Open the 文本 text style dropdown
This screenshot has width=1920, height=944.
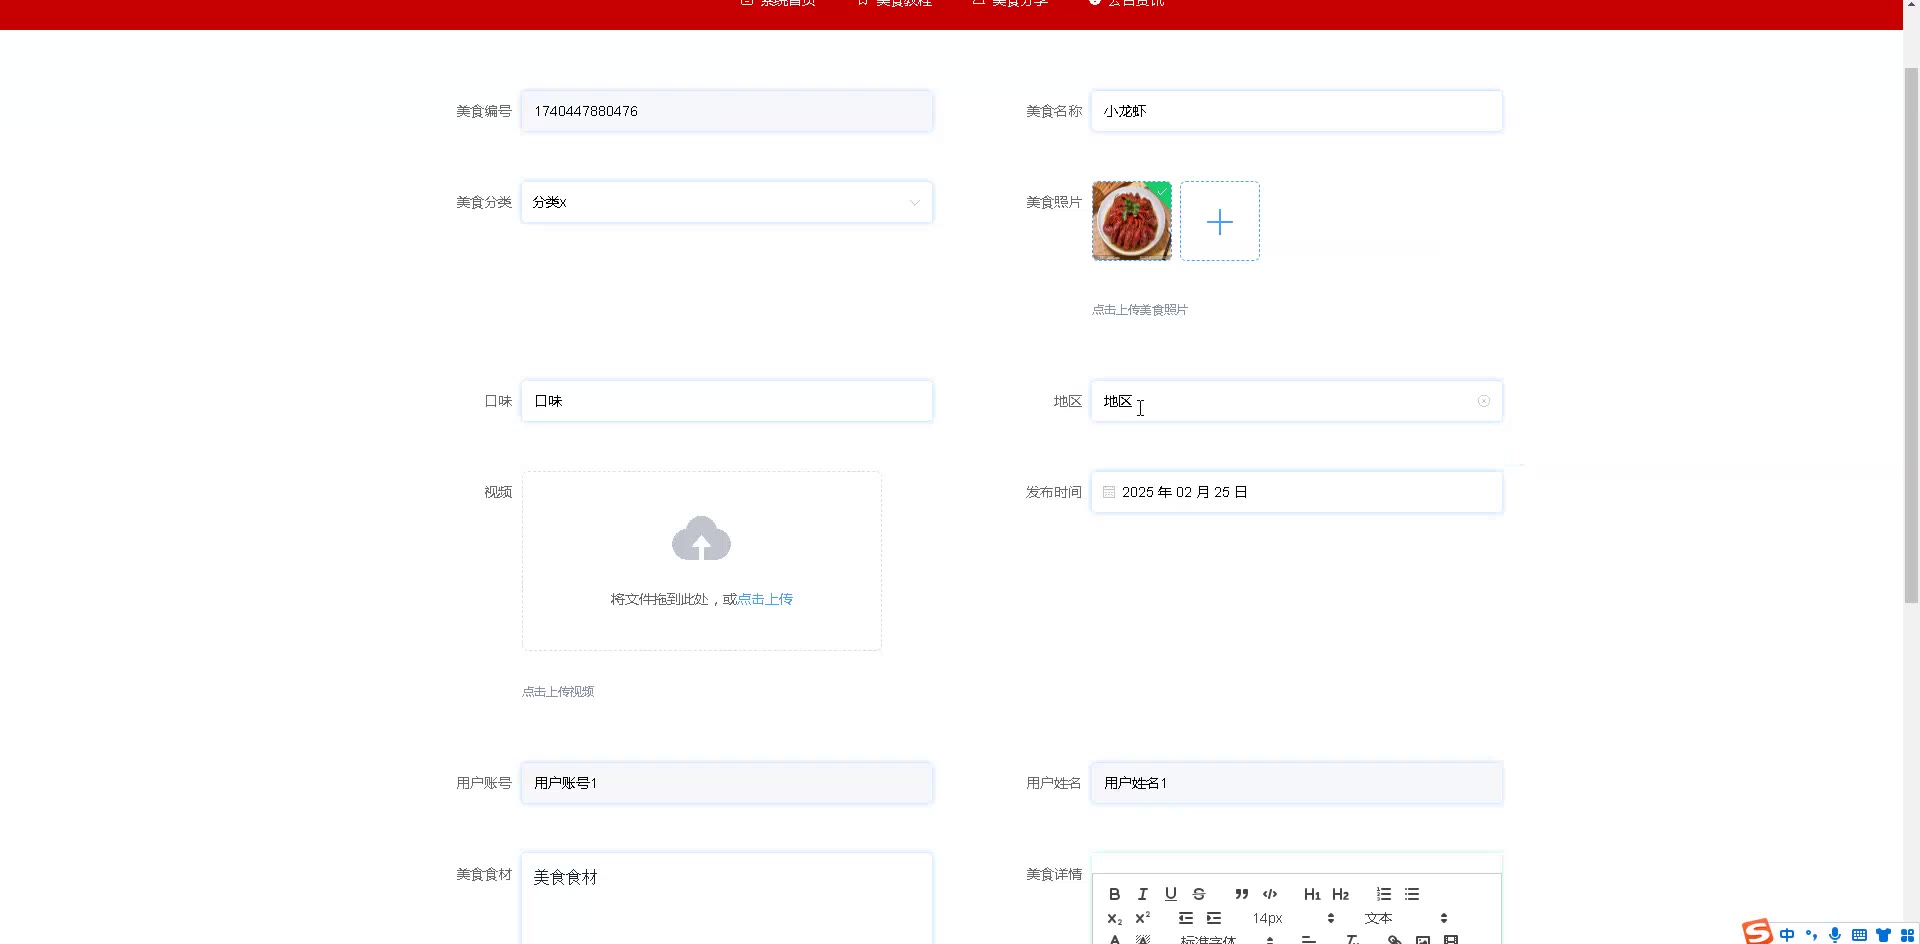pyautogui.click(x=1405, y=918)
